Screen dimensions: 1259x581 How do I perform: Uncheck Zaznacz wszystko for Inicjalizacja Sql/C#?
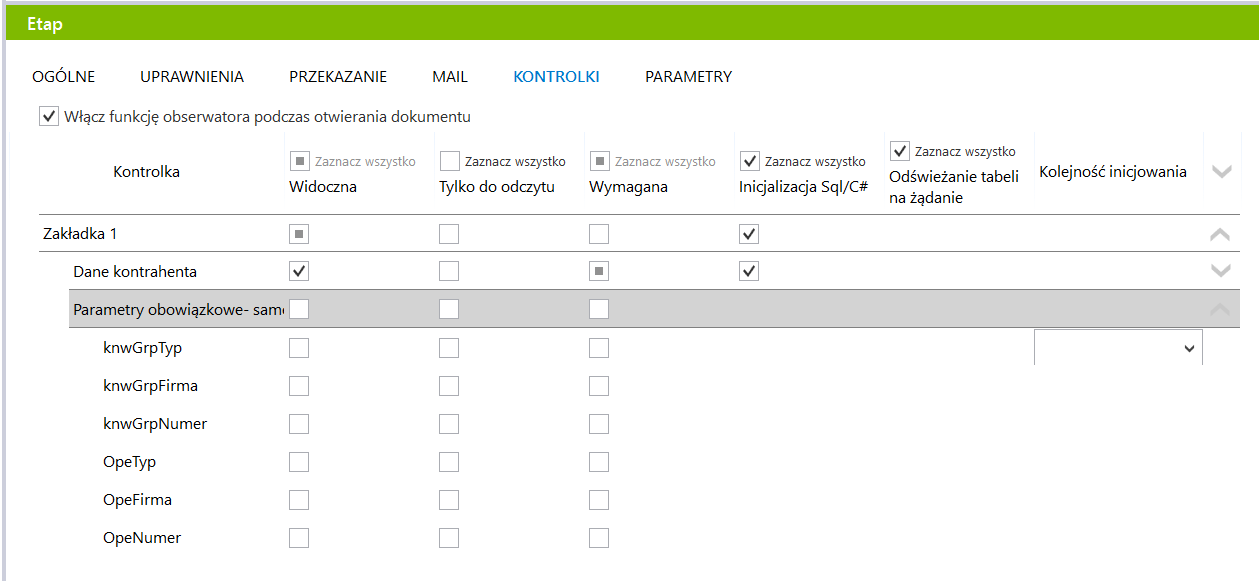coord(749,161)
